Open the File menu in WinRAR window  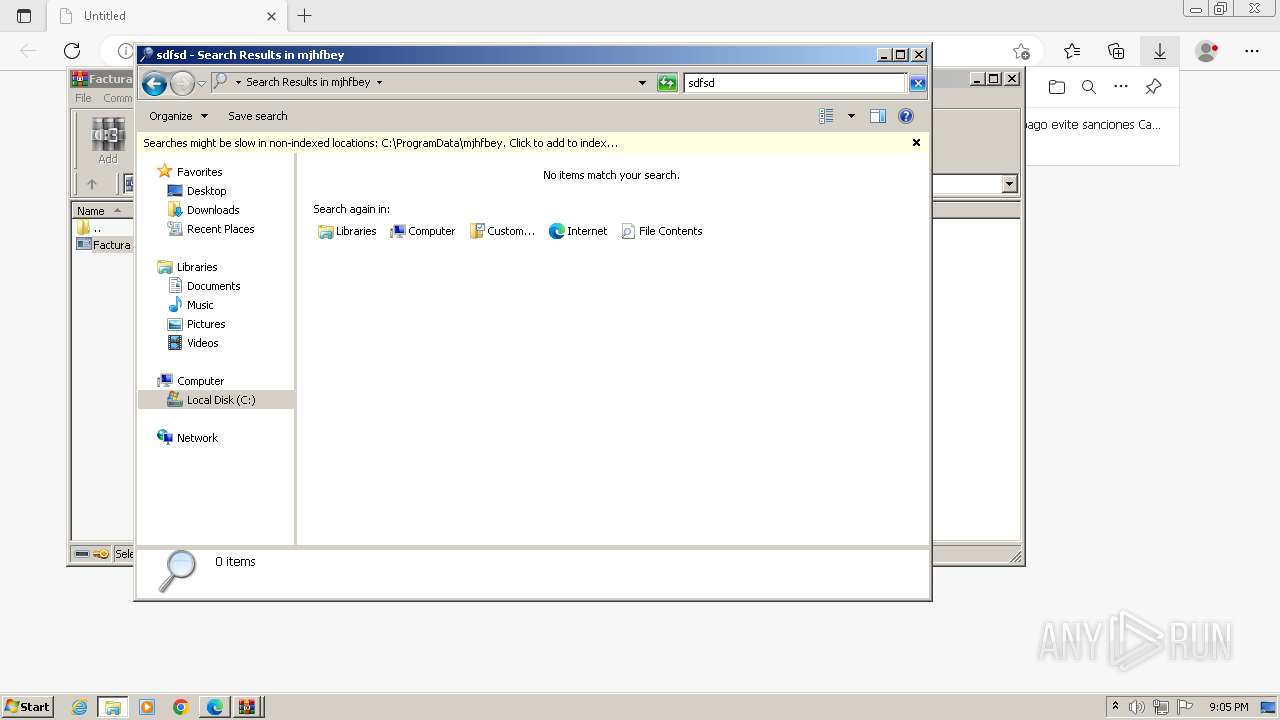pyautogui.click(x=83, y=98)
